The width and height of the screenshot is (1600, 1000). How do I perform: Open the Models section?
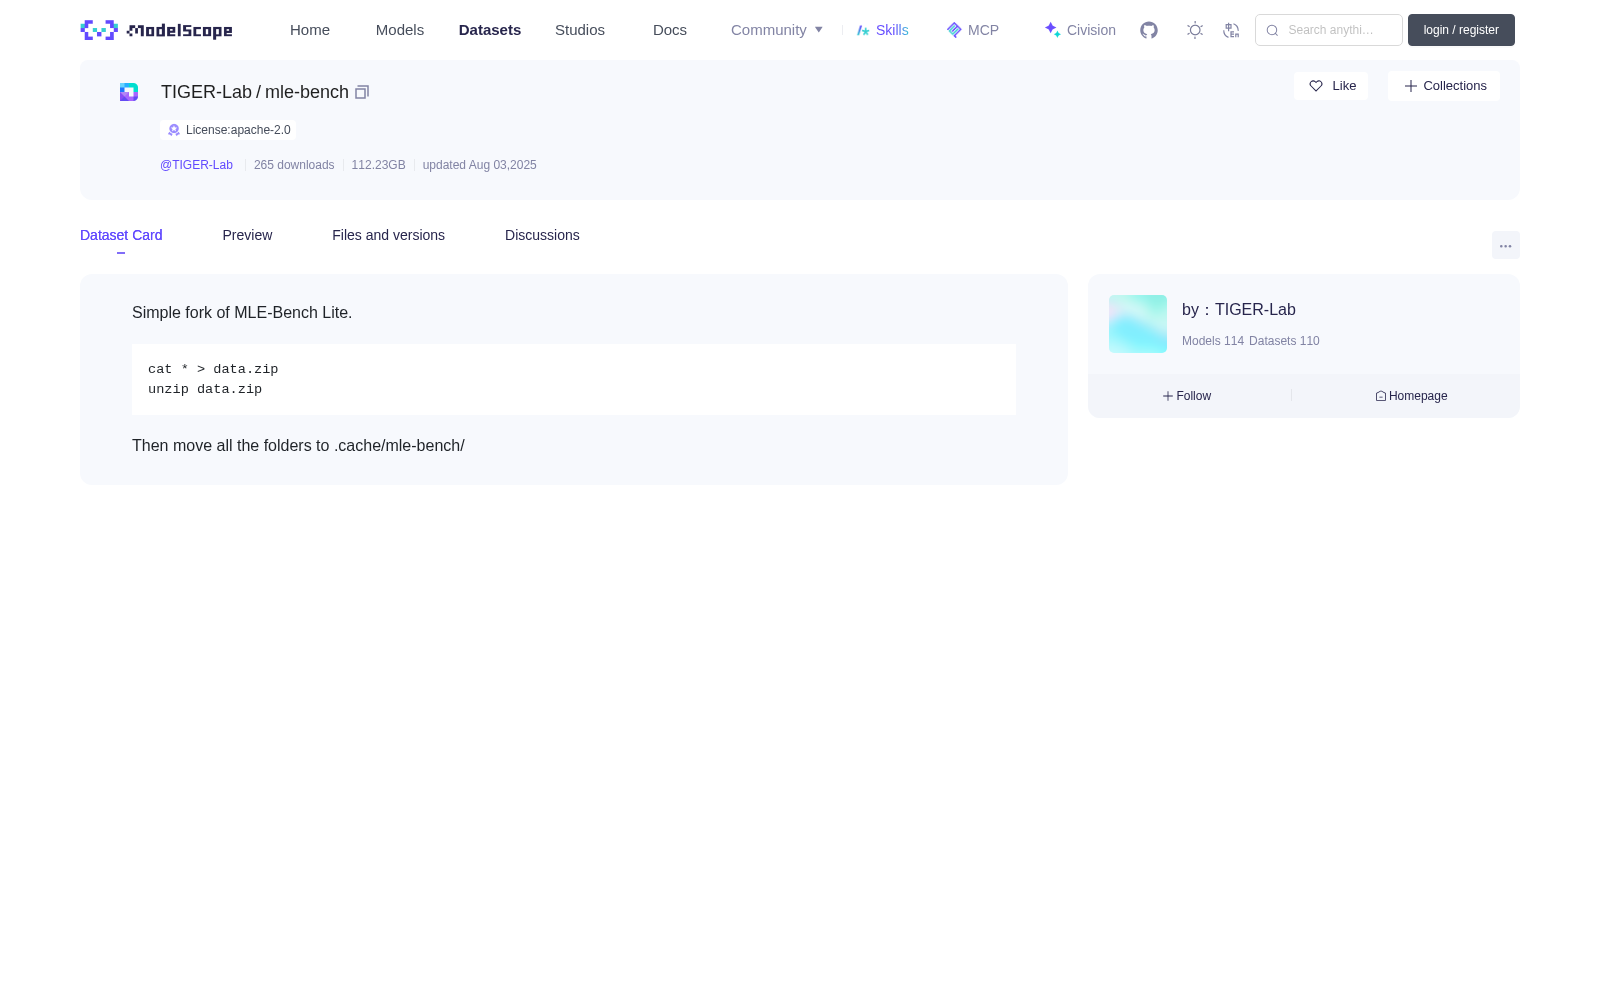tap(400, 30)
